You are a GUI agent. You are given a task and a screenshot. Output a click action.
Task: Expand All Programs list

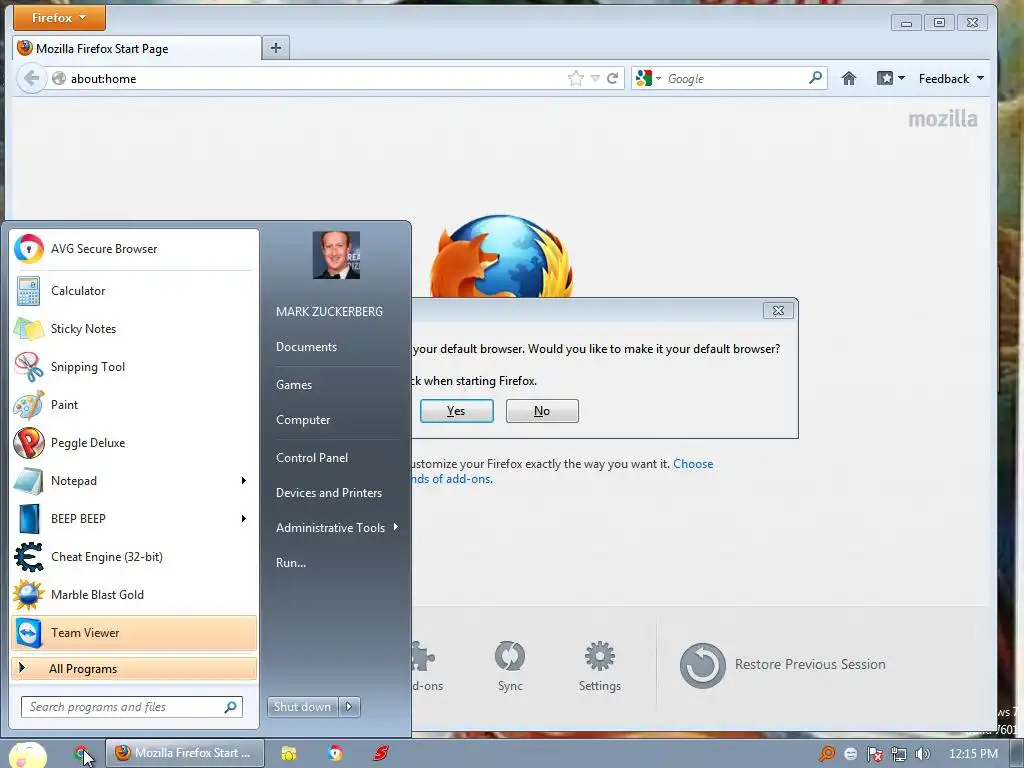coord(134,669)
